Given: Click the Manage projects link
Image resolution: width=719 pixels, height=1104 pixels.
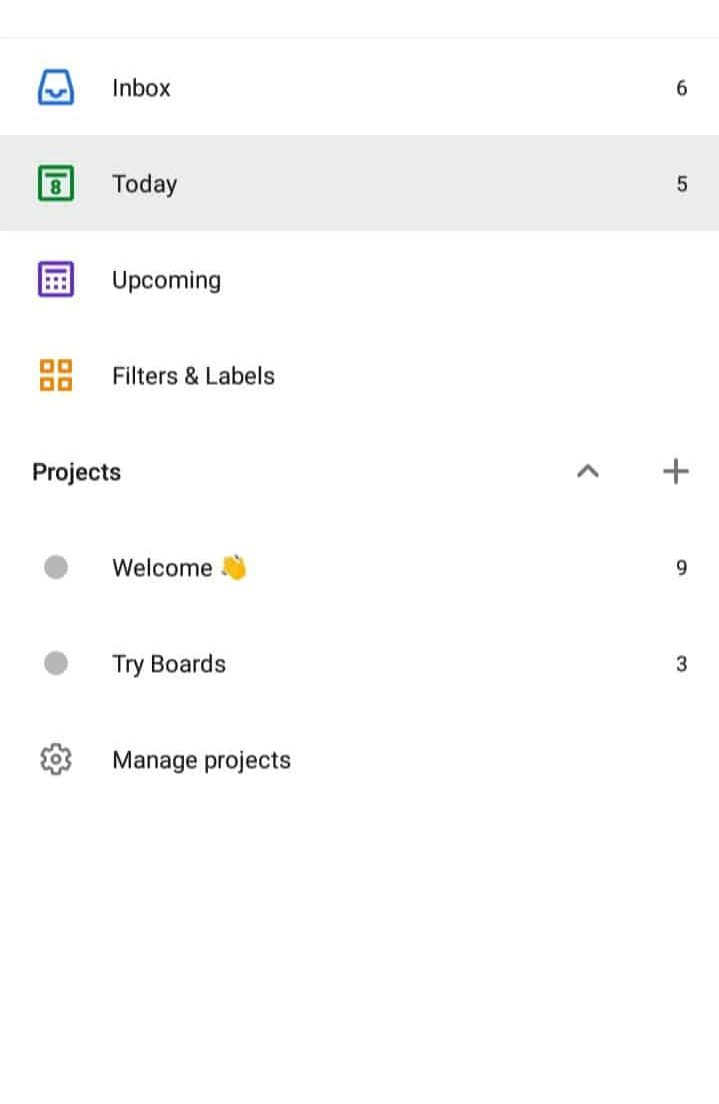Looking at the screenshot, I should 201,760.
